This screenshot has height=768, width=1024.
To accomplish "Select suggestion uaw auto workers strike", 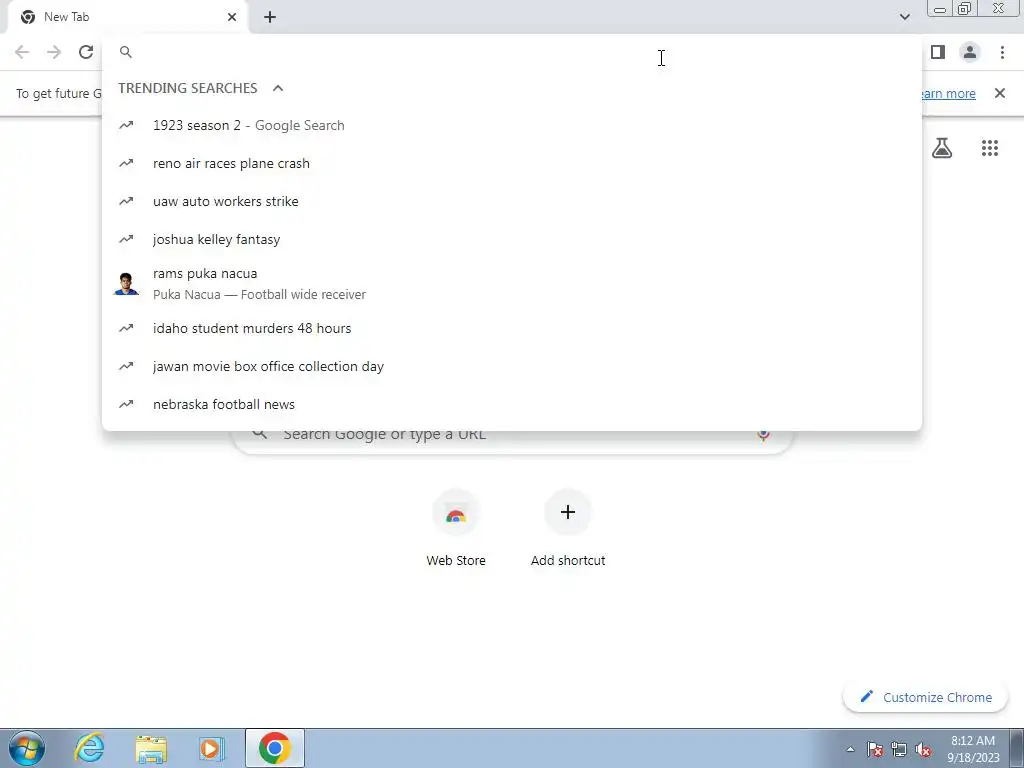I will (512, 201).
